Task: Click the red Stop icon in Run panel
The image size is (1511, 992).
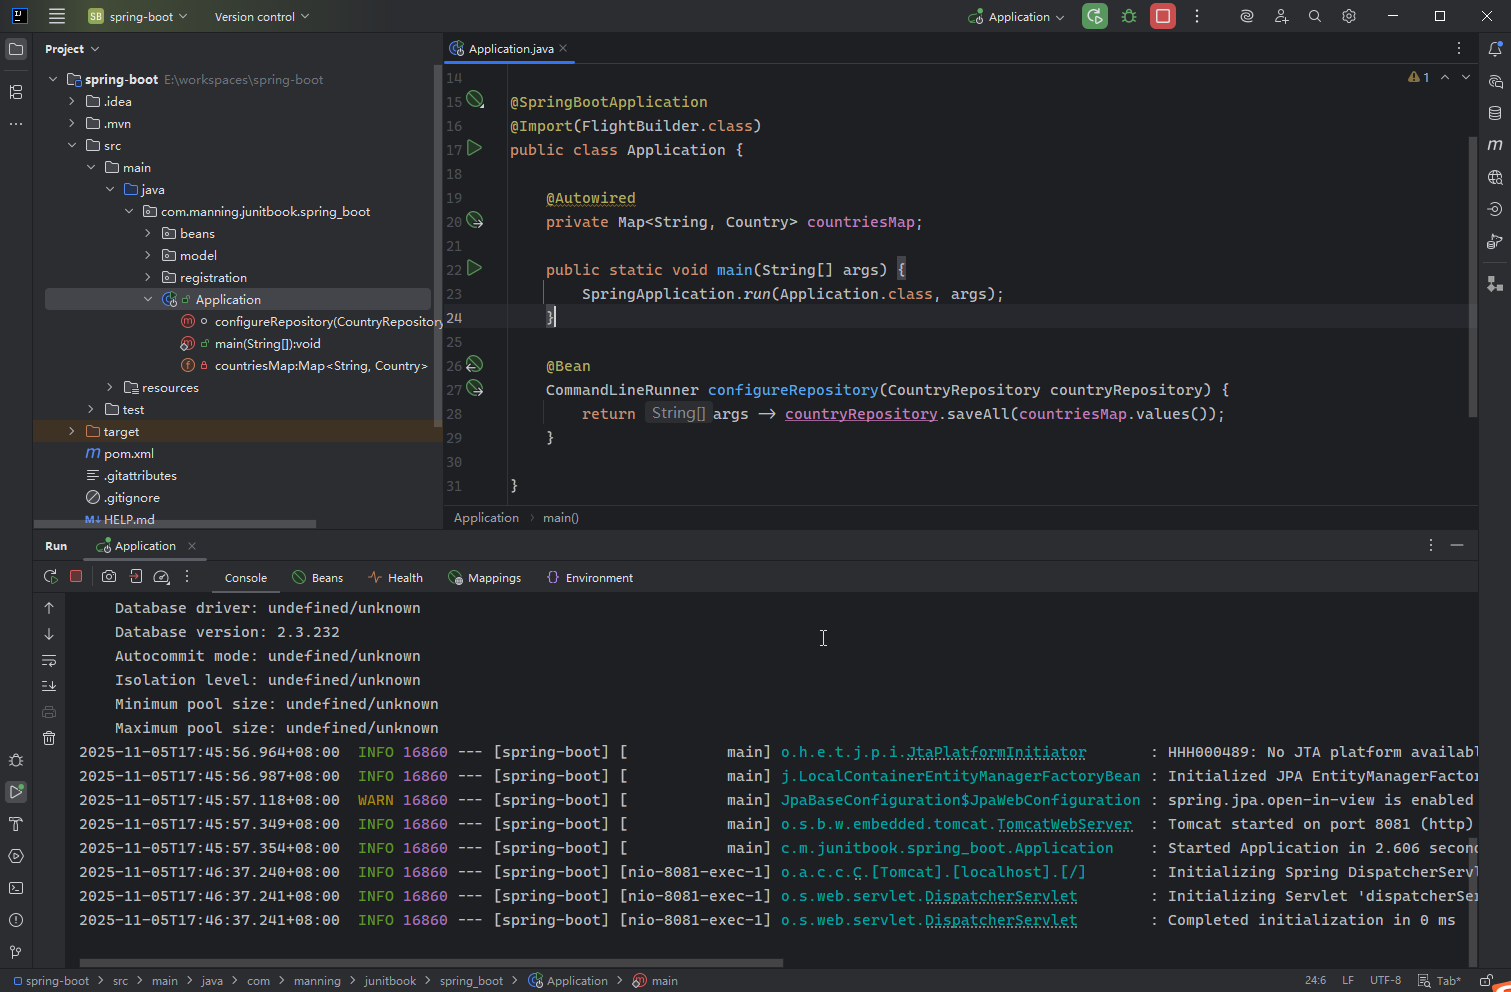Action: pyautogui.click(x=76, y=577)
